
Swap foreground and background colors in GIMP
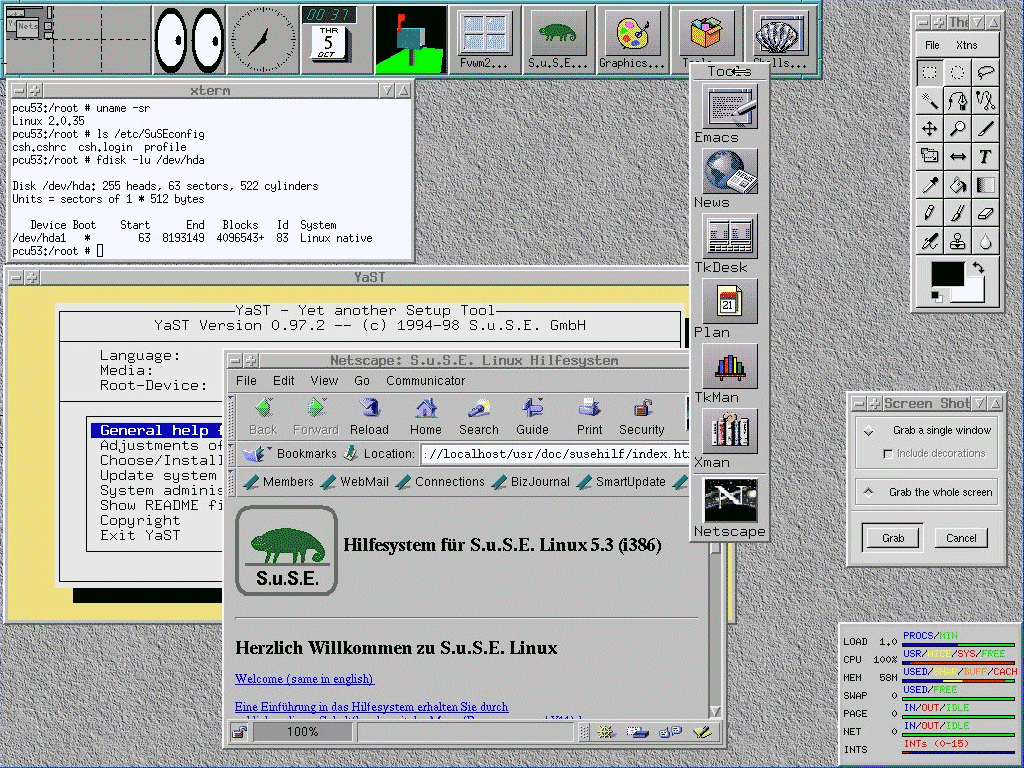[x=978, y=268]
